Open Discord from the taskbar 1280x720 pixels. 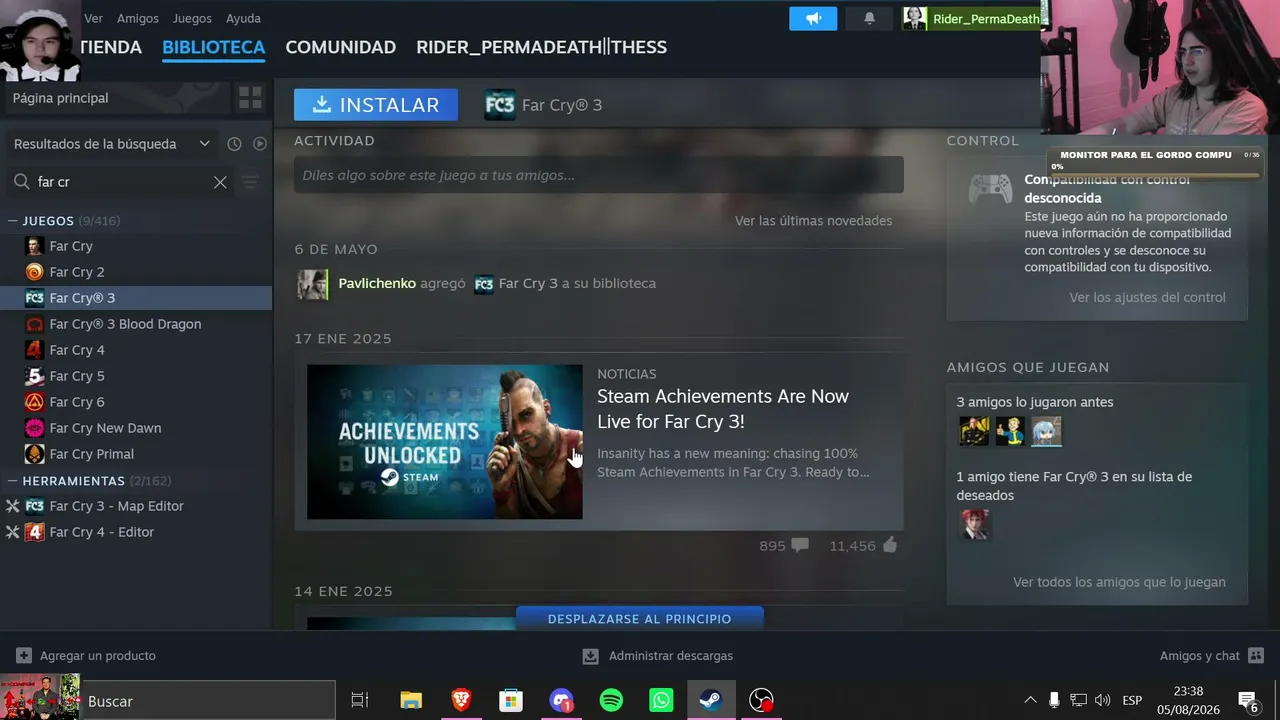coord(561,701)
